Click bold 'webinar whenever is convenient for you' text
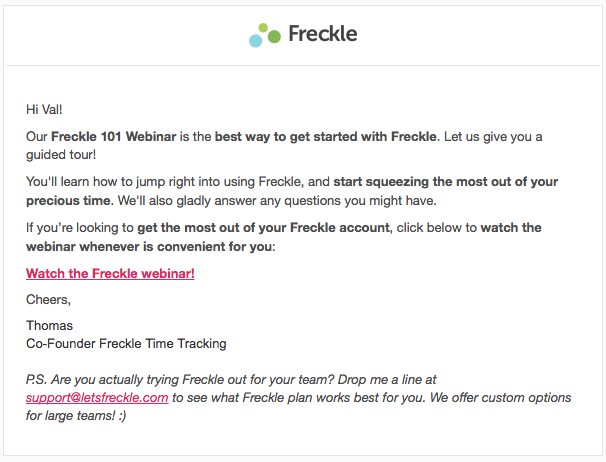Screen dimensions: 606x462 click(149, 246)
